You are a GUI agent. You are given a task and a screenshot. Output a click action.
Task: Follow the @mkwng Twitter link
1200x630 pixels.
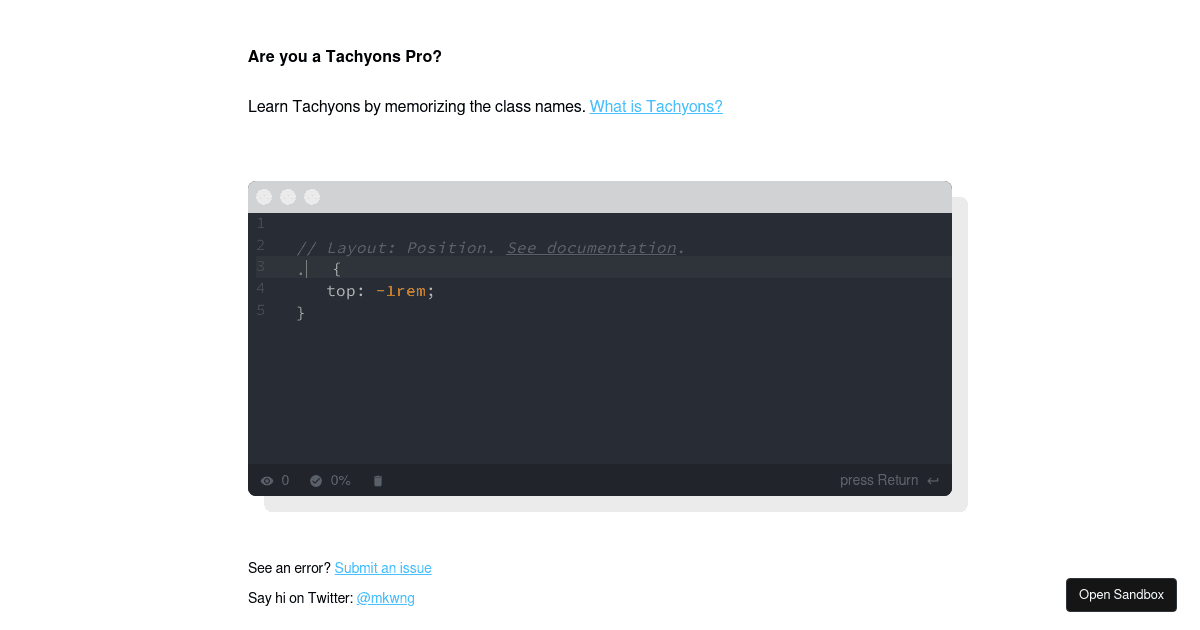click(x=385, y=598)
